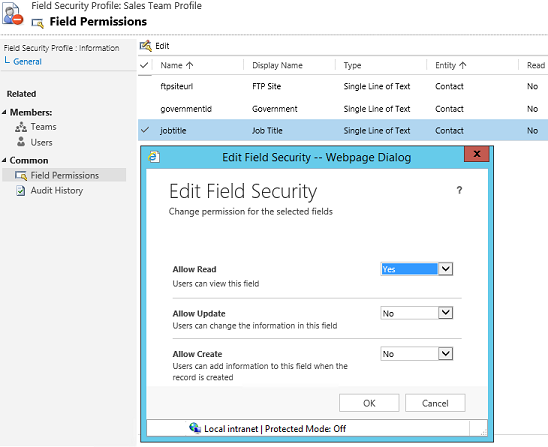Select the ftpsiteurl row name
The width and height of the screenshot is (548, 447).
pyautogui.click(x=176, y=86)
